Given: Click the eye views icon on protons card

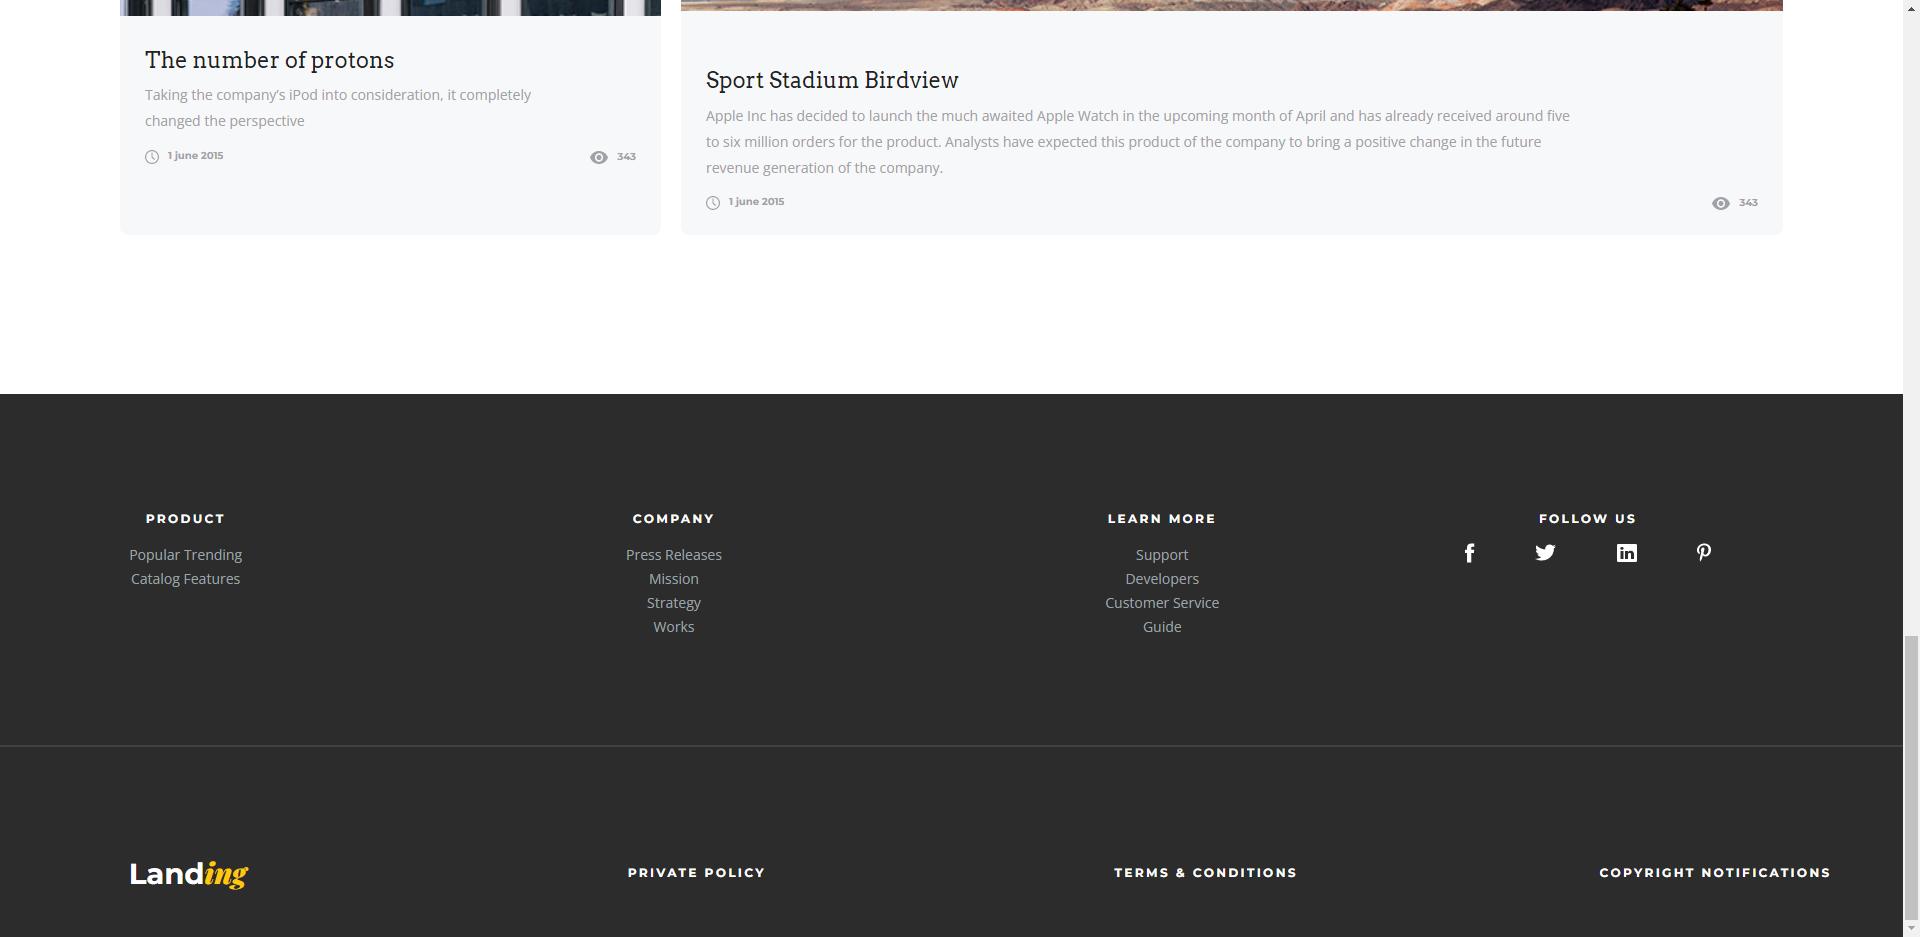Looking at the screenshot, I should pos(598,157).
